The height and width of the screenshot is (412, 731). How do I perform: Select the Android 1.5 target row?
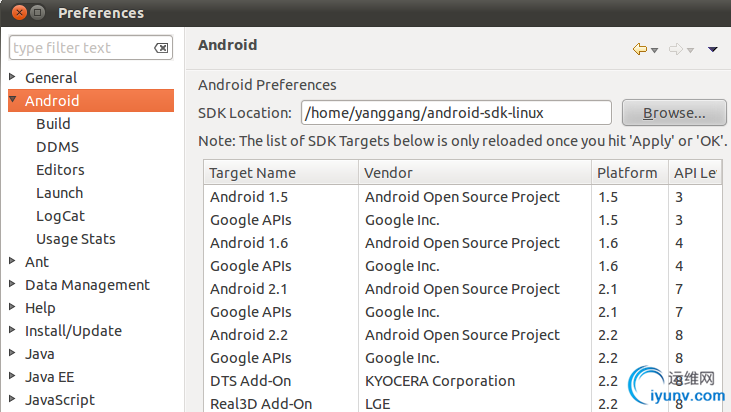[x=463, y=197]
